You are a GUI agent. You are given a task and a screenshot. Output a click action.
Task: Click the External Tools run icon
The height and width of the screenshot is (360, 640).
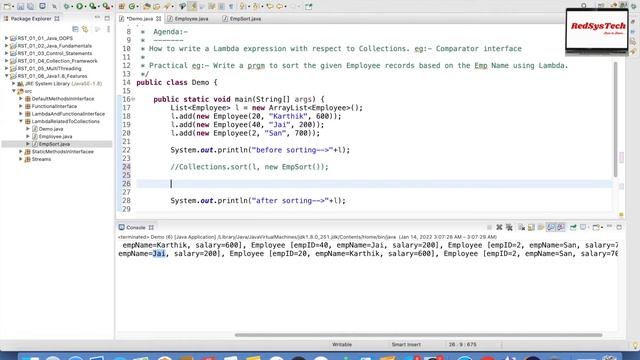click(x=106, y=6)
